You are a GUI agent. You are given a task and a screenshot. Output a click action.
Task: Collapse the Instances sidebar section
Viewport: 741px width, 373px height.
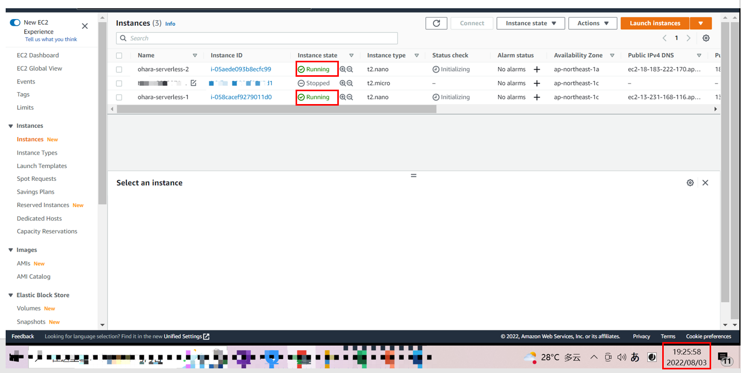point(10,126)
